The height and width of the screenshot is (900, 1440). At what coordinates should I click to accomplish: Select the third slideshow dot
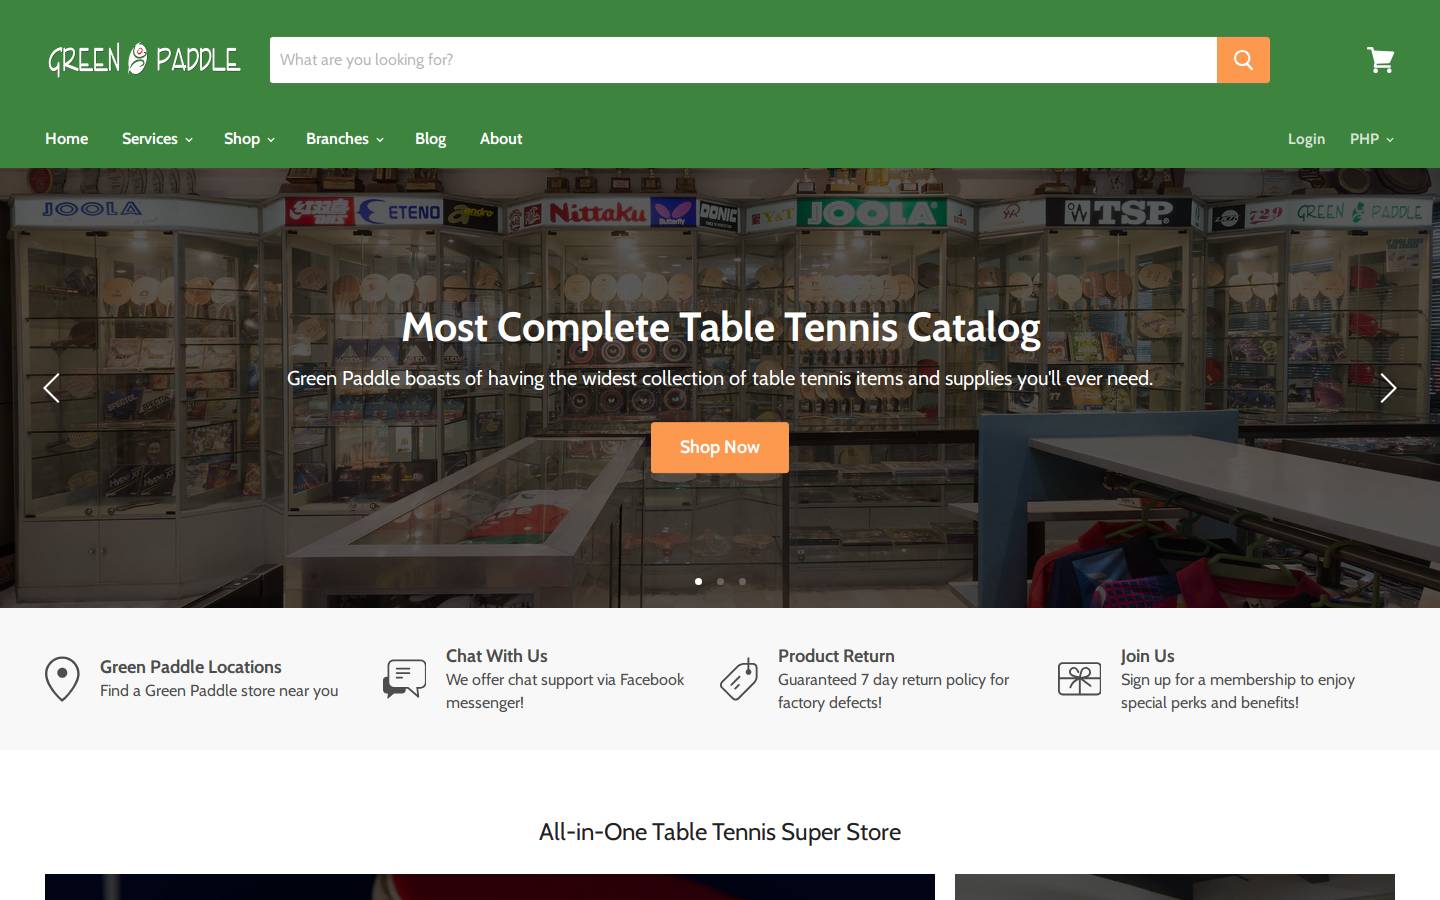coord(742,581)
